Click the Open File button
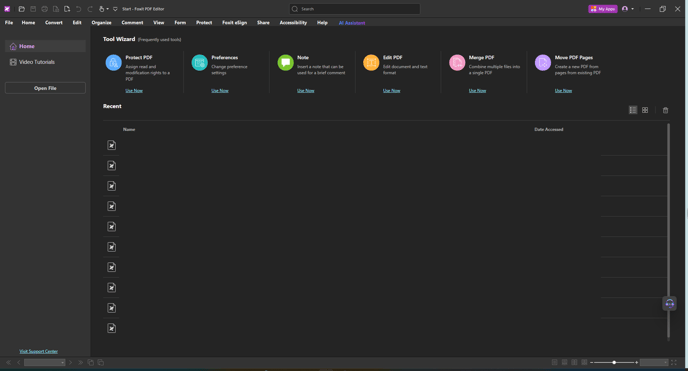688x371 pixels. pyautogui.click(x=45, y=88)
